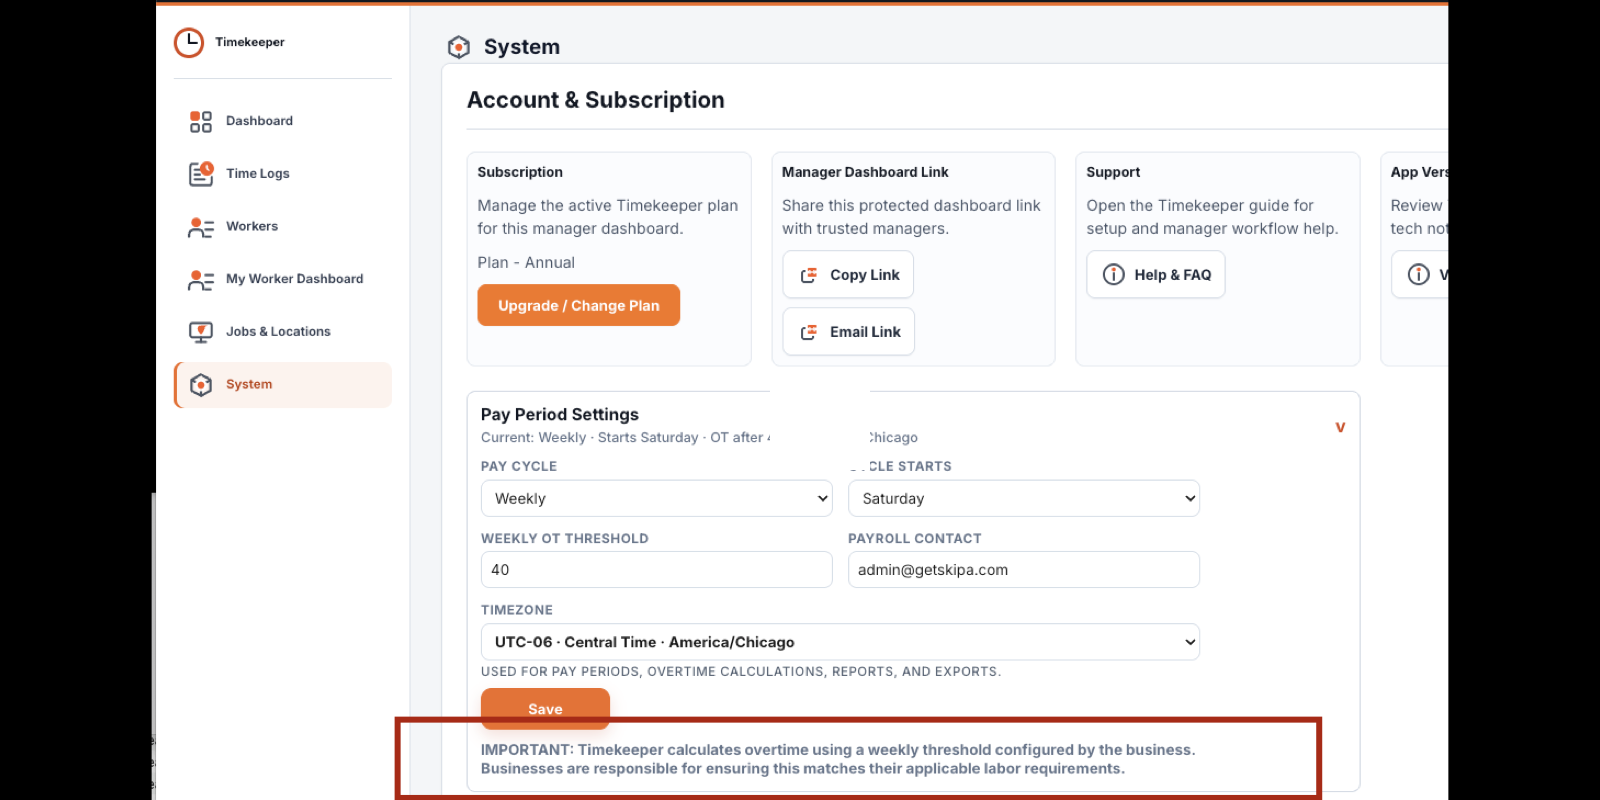Save the pay period settings
Screen dimensions: 1600x800
(545, 709)
